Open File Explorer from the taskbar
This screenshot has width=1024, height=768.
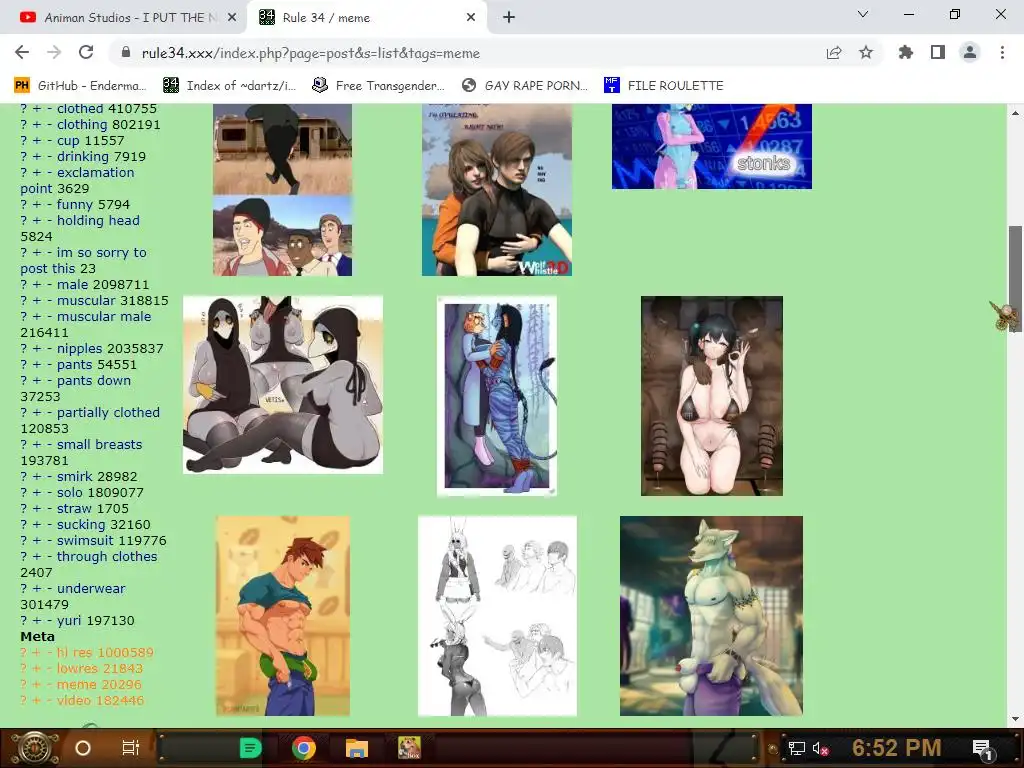pyautogui.click(x=357, y=748)
